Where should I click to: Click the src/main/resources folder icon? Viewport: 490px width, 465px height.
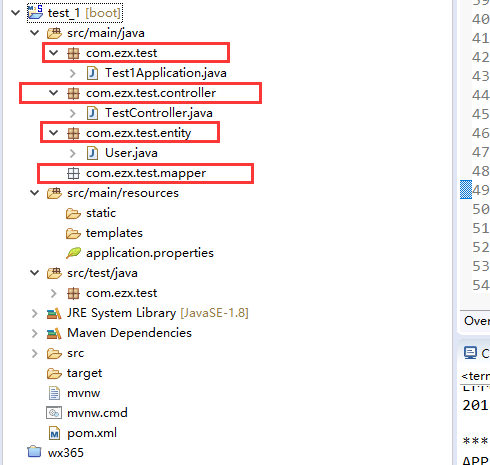tap(54, 193)
